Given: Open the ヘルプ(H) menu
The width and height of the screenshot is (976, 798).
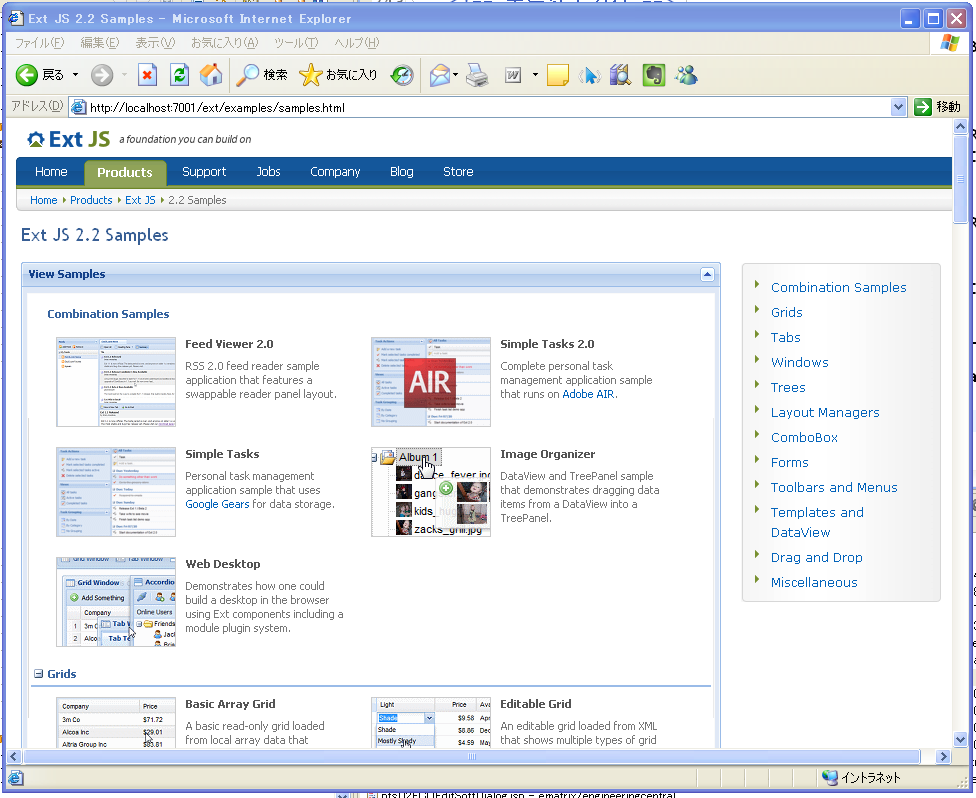Looking at the screenshot, I should pos(356,42).
